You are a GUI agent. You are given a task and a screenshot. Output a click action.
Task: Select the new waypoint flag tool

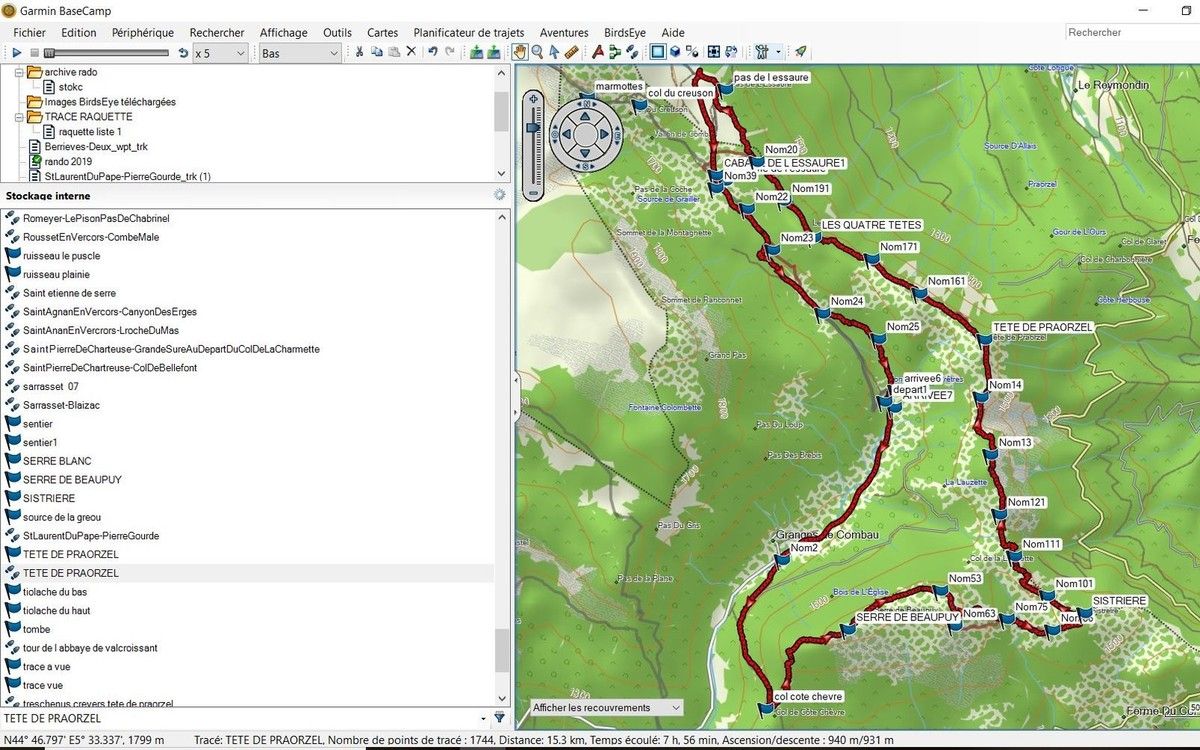click(x=598, y=52)
